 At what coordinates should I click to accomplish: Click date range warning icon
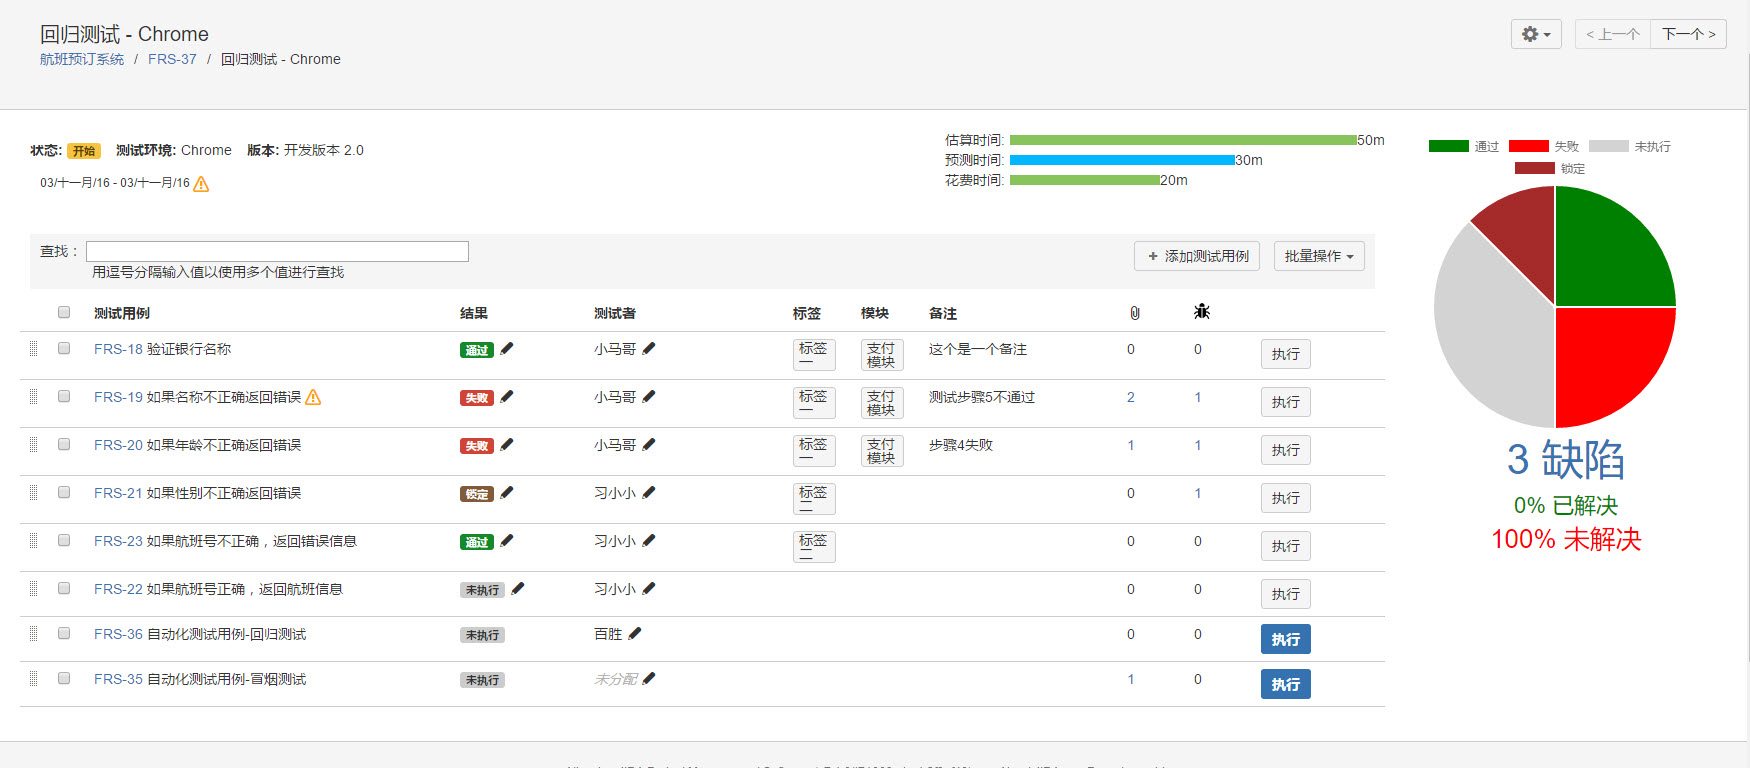(201, 183)
